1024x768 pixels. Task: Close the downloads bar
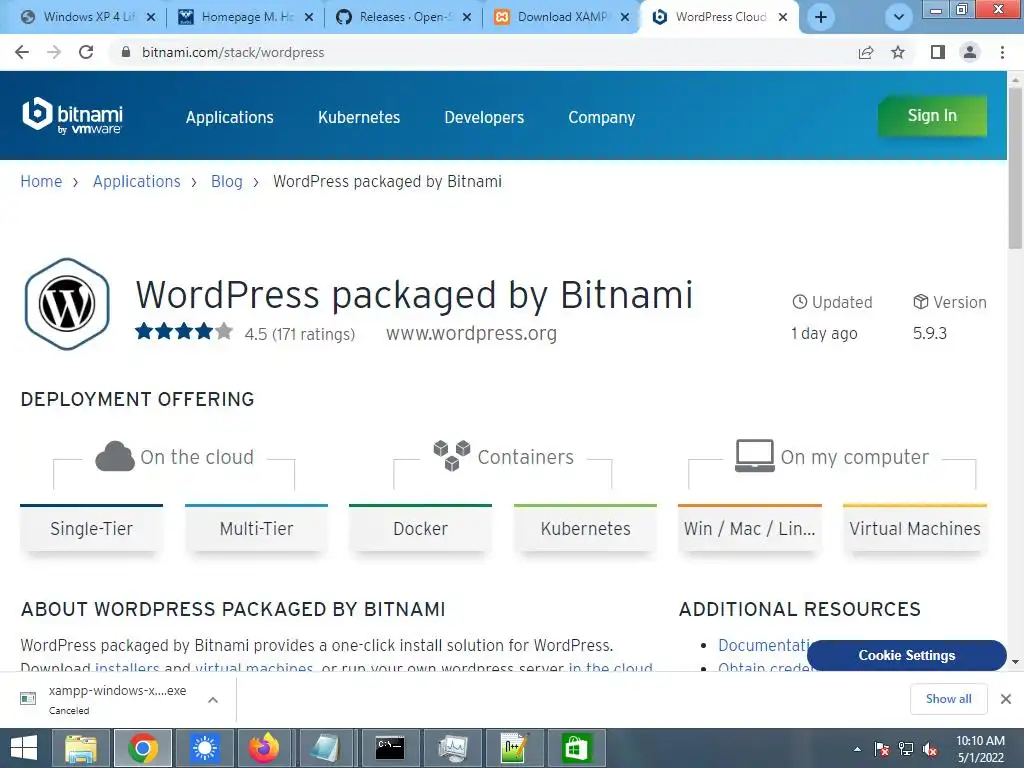pyautogui.click(x=1006, y=699)
